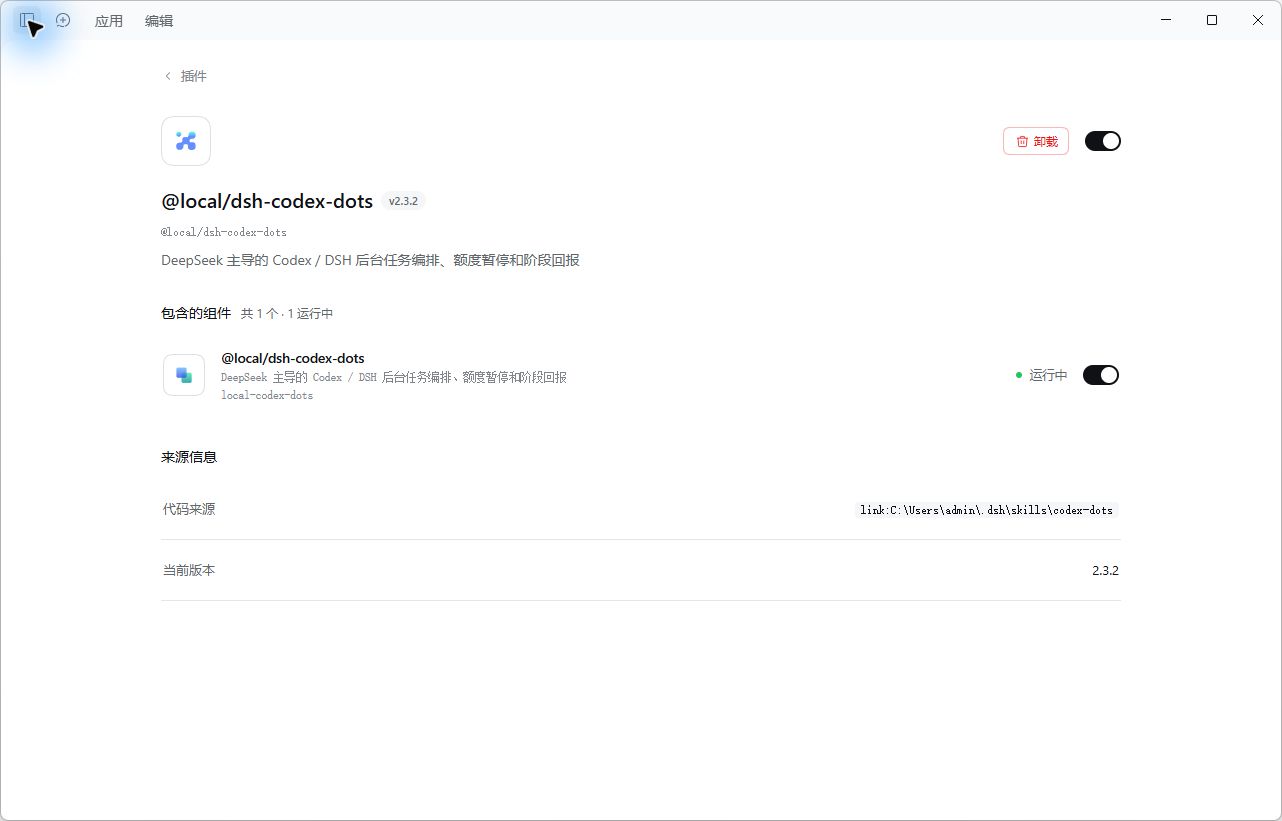
Task: Maximize the window
Action: [1212, 20]
